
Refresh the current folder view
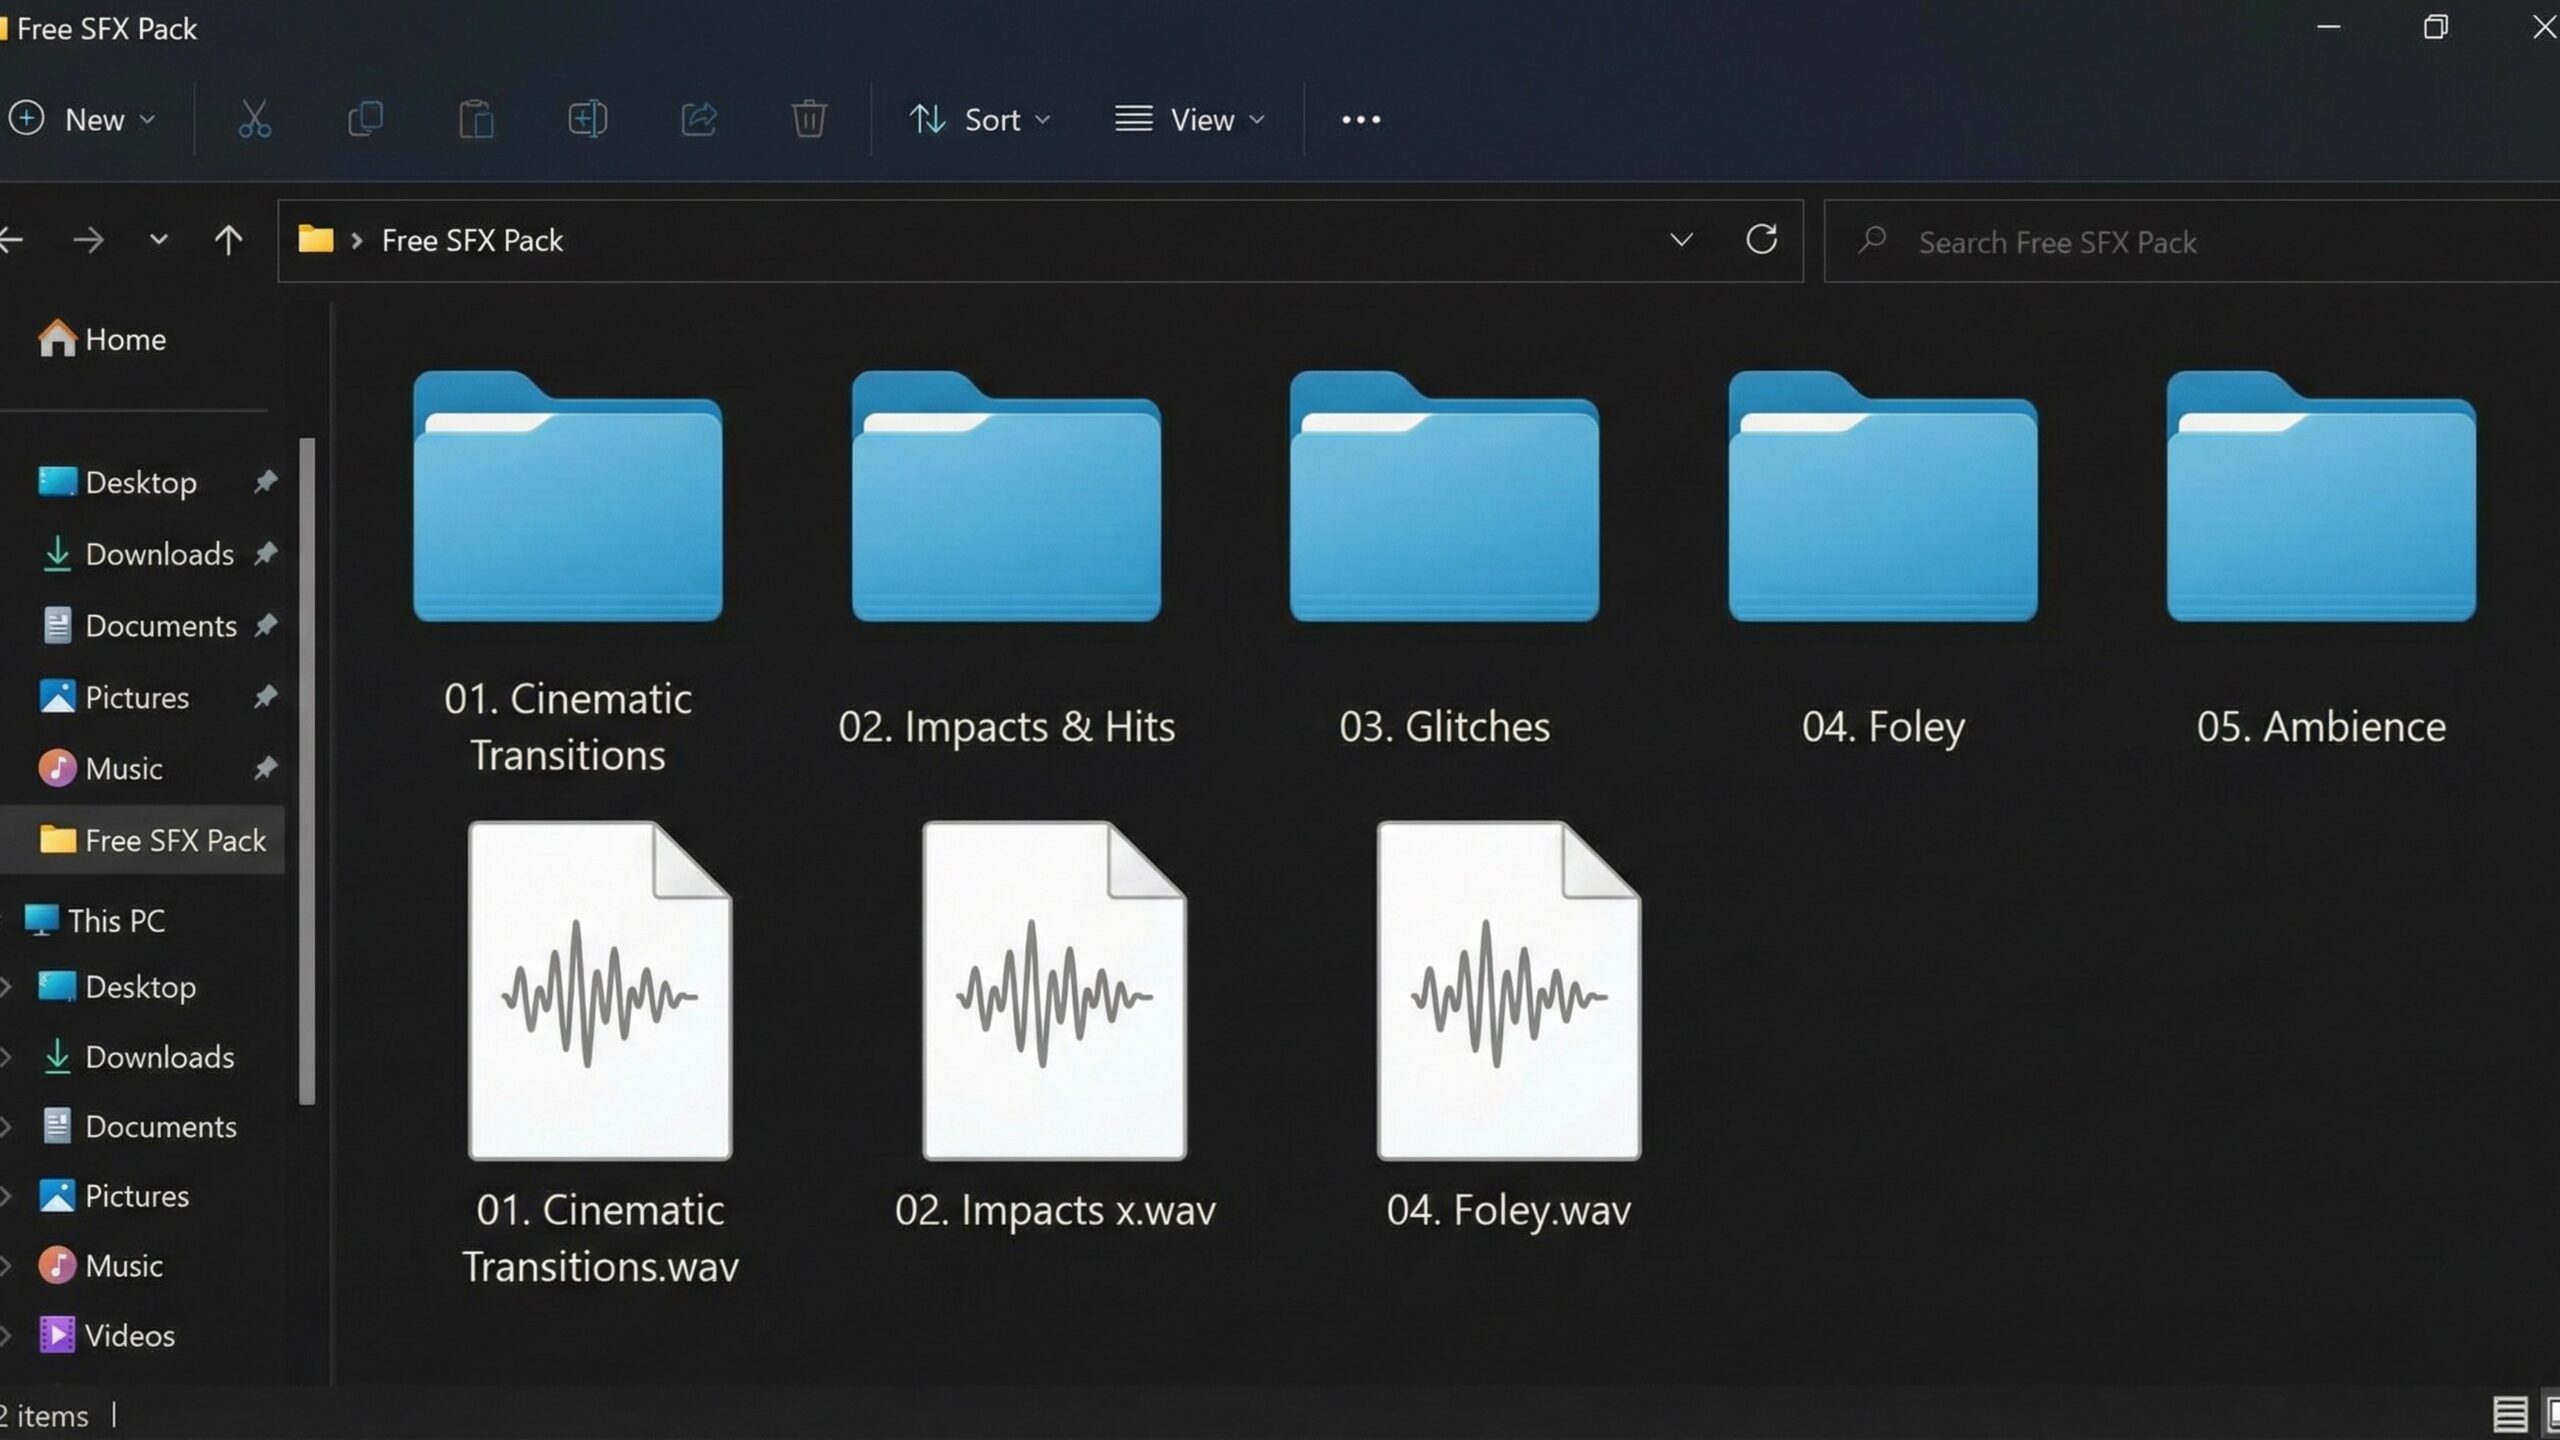pos(1763,240)
